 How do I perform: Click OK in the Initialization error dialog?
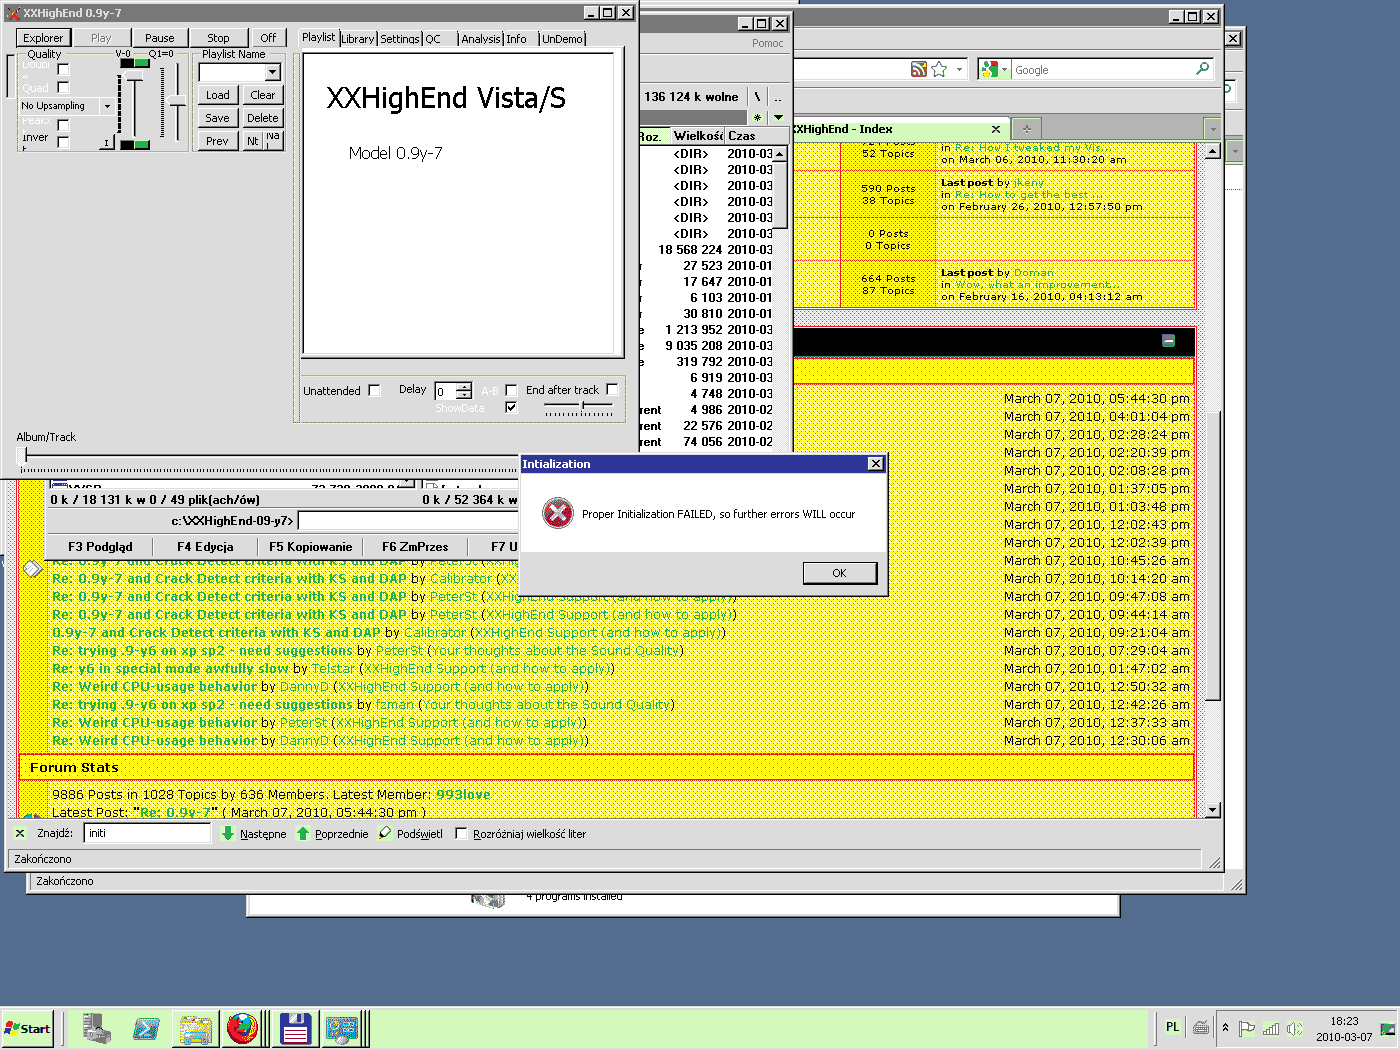pos(839,573)
